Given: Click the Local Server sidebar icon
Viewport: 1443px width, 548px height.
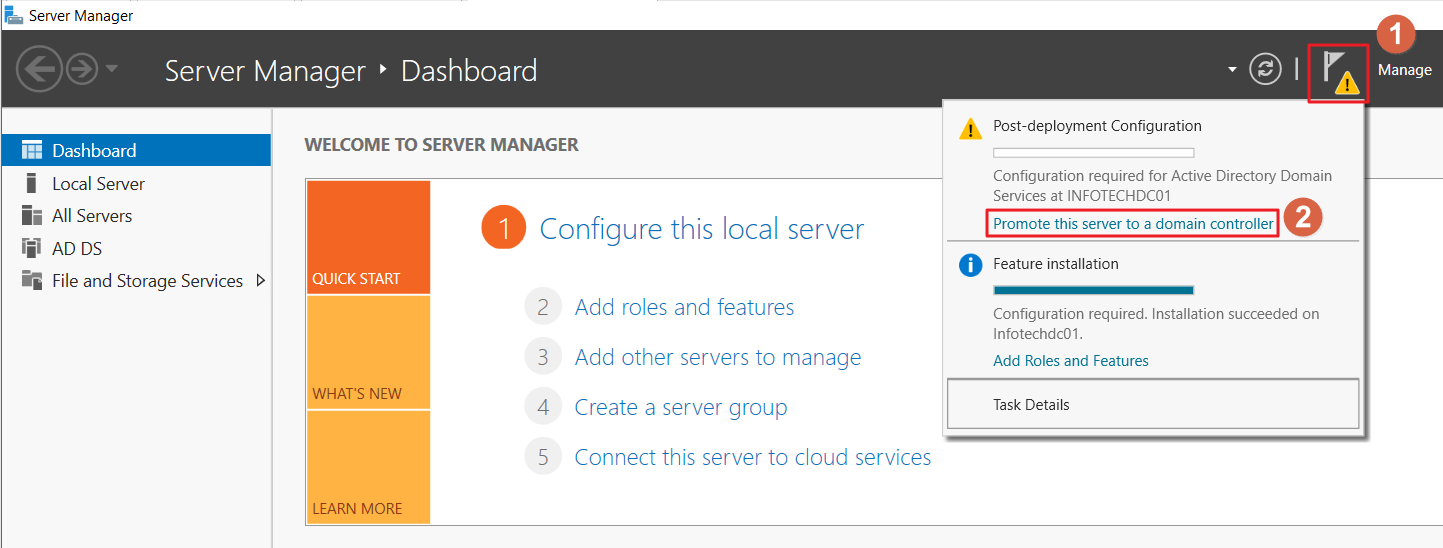Looking at the screenshot, I should [31, 184].
